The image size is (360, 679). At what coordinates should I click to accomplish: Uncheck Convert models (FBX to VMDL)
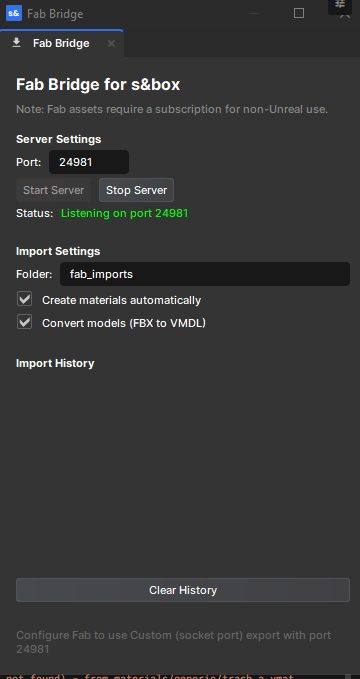click(x=24, y=322)
